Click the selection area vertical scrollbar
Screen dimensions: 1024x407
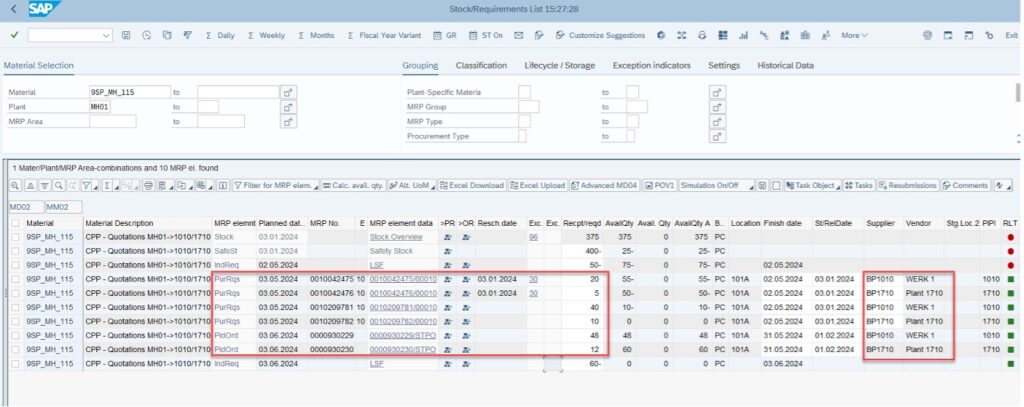pos(1018,91)
